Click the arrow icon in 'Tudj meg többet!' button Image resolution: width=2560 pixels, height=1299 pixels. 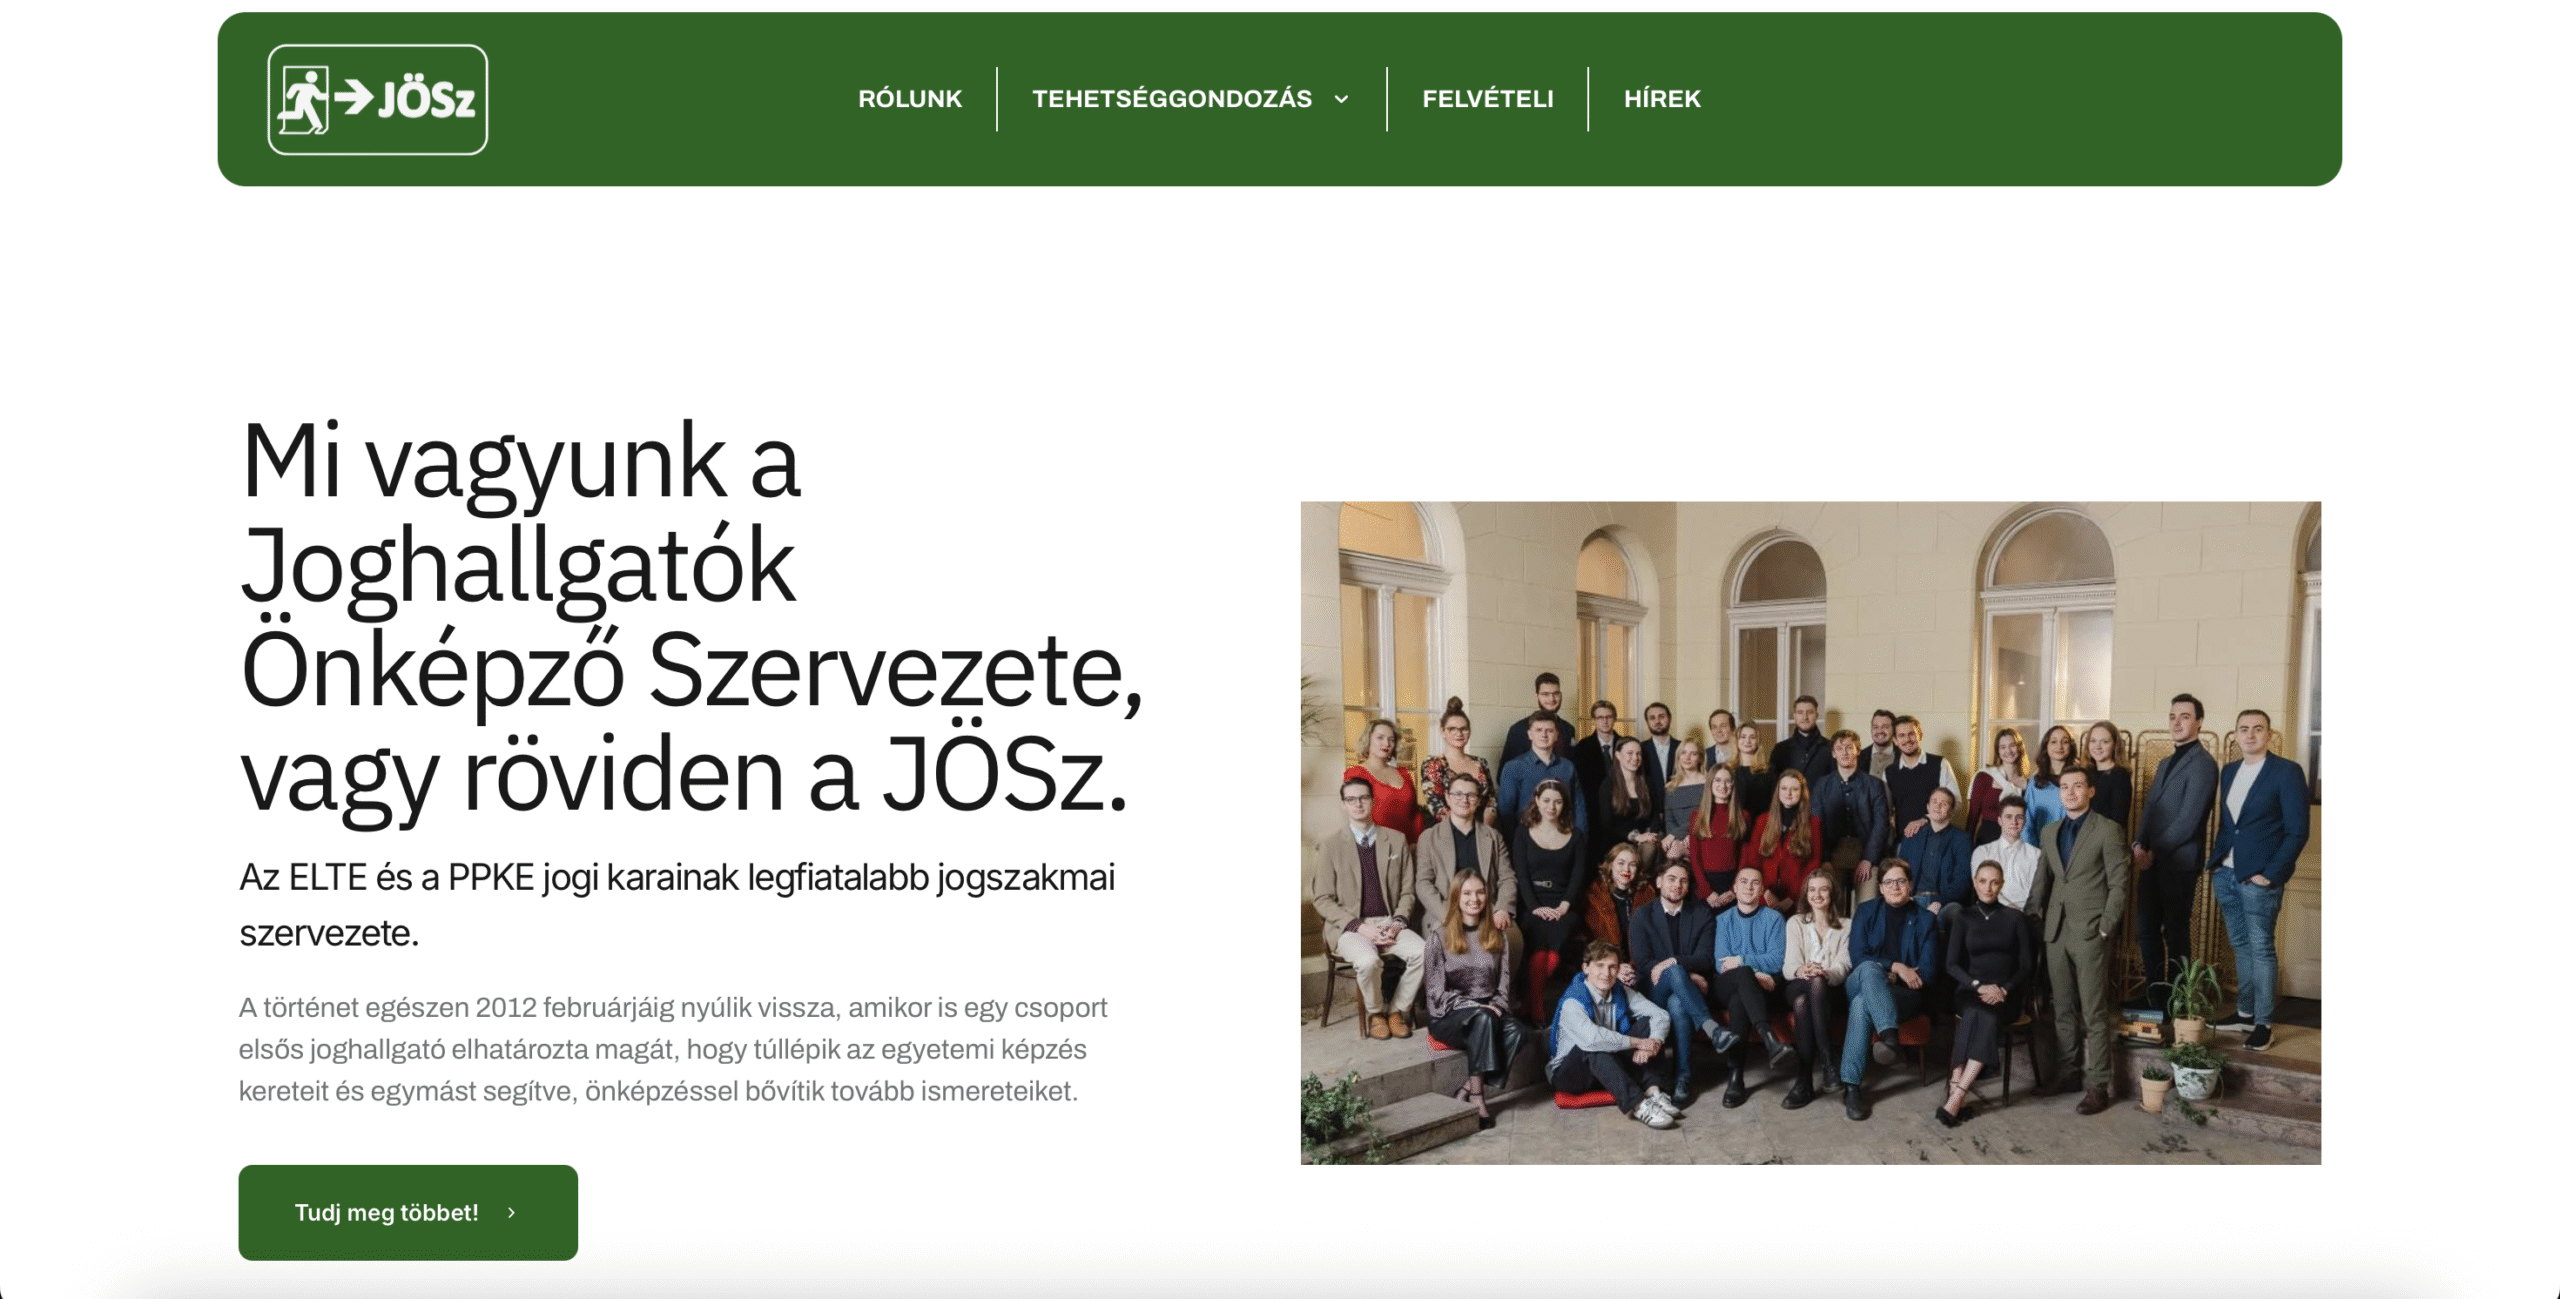(512, 1213)
